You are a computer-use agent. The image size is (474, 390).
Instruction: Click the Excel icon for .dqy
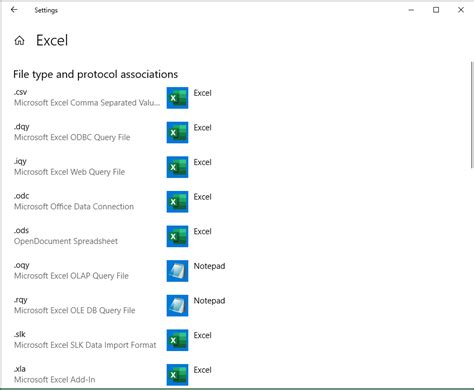[177, 133]
